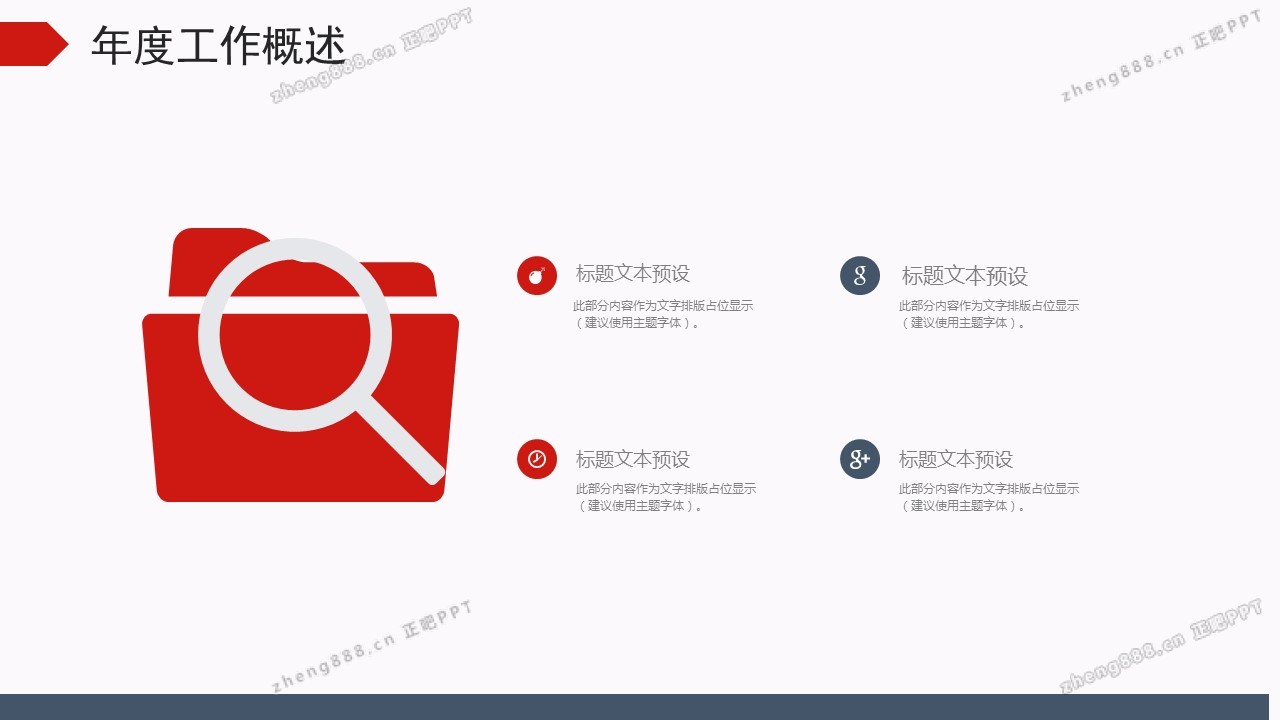
Task: Select 标题文本预设 heading beside Google+ icon
Action: click(x=955, y=459)
